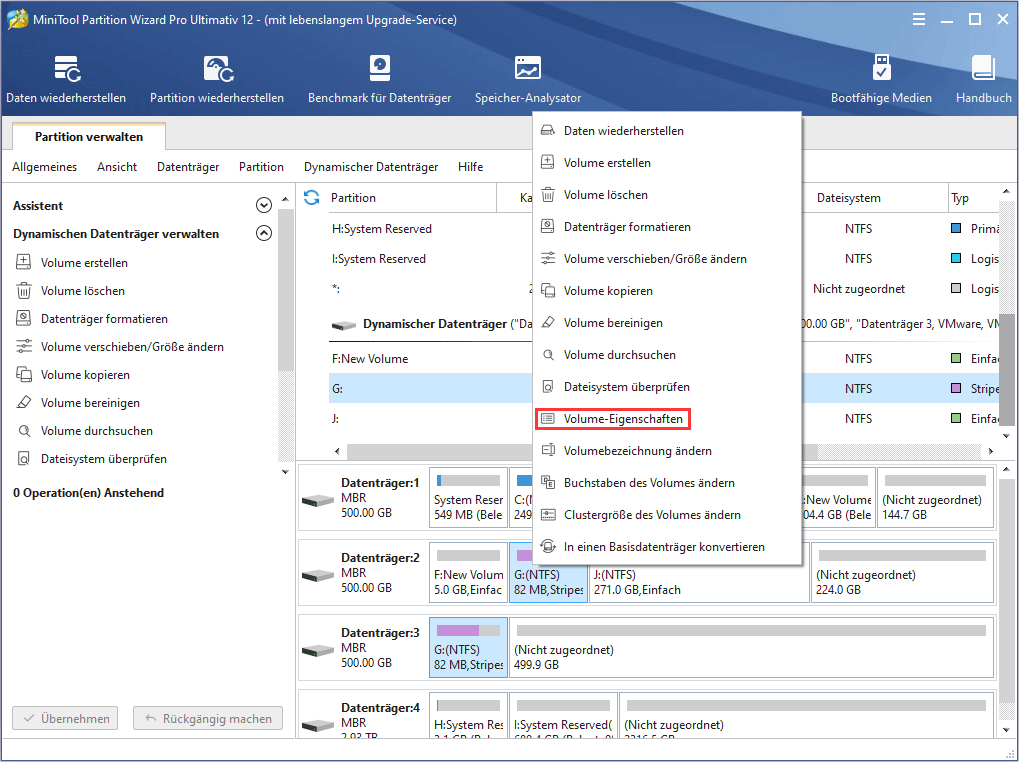Viewport: 1019px width, 762px height.
Task: Click the purple Striped type color swatch
Action: [x=956, y=388]
